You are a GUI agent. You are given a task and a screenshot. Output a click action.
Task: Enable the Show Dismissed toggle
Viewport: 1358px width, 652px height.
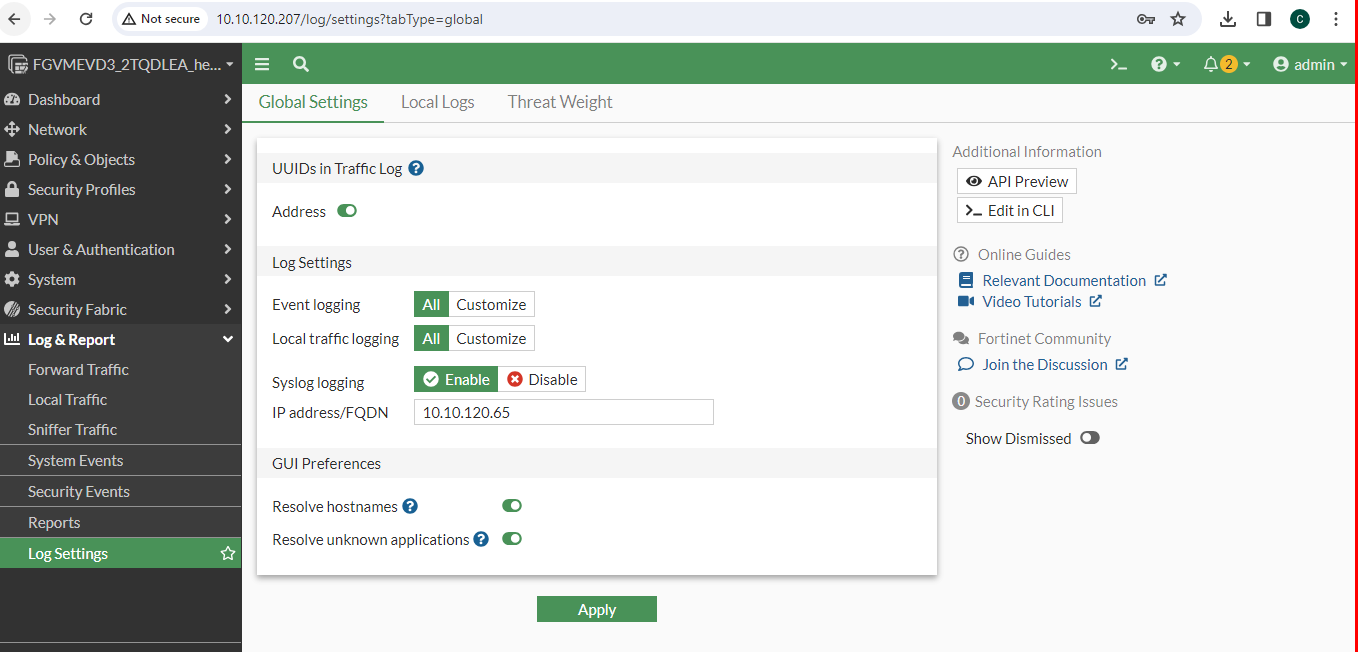point(1089,438)
